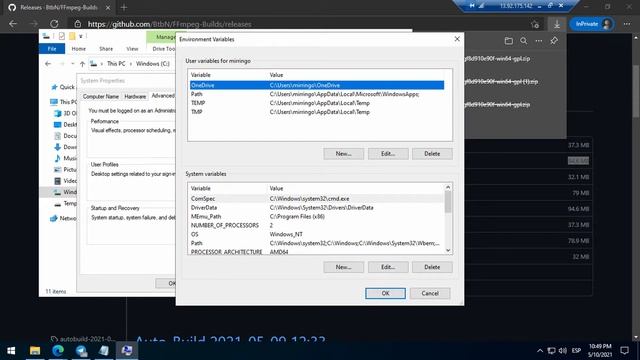The height and width of the screenshot is (360, 640).
Task: Select the OS system variable
Action: tap(317, 234)
